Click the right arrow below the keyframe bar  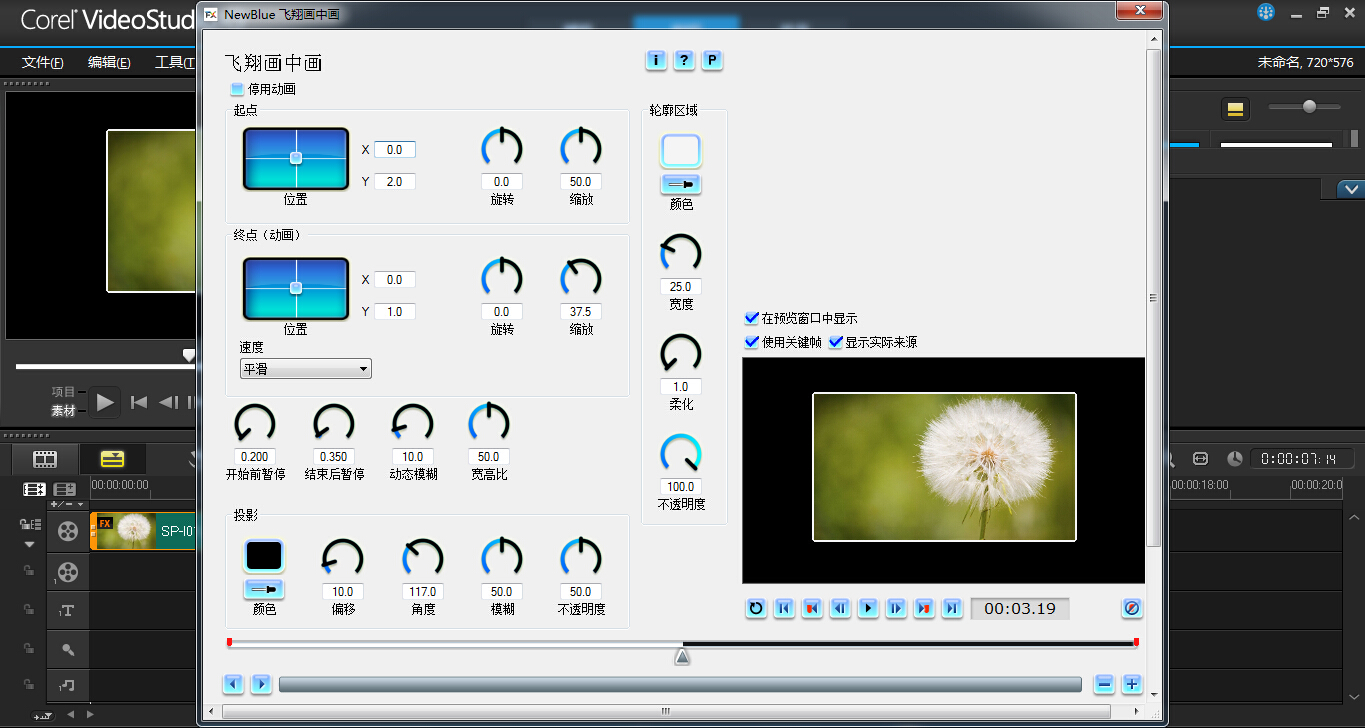coord(261,684)
